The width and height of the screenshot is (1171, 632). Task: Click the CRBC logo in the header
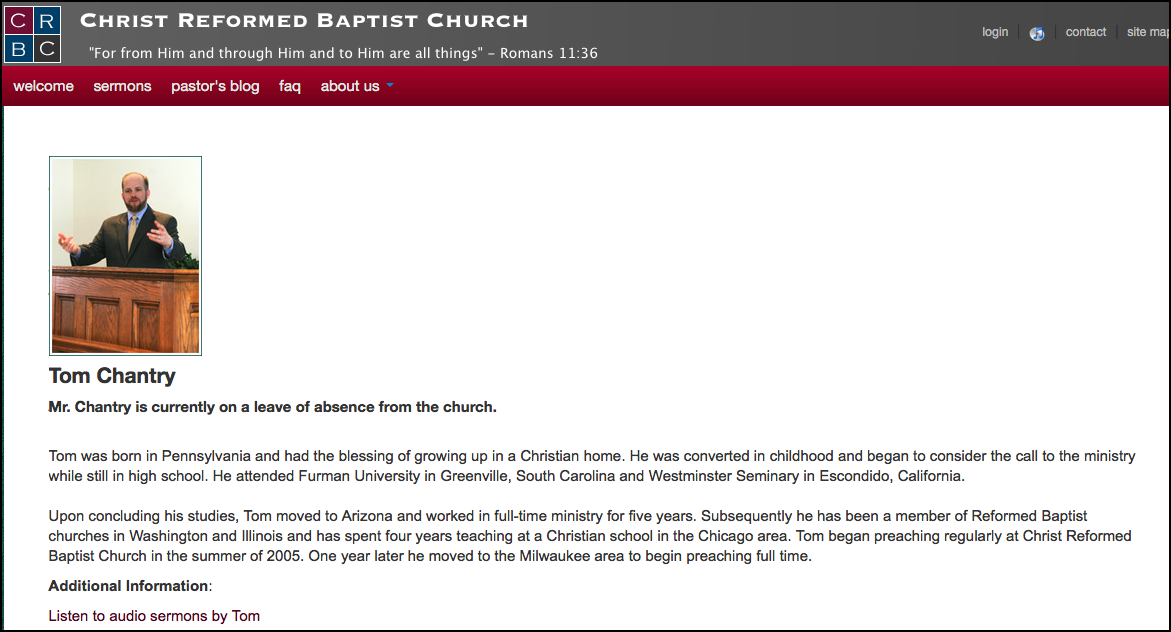click(x=33, y=34)
